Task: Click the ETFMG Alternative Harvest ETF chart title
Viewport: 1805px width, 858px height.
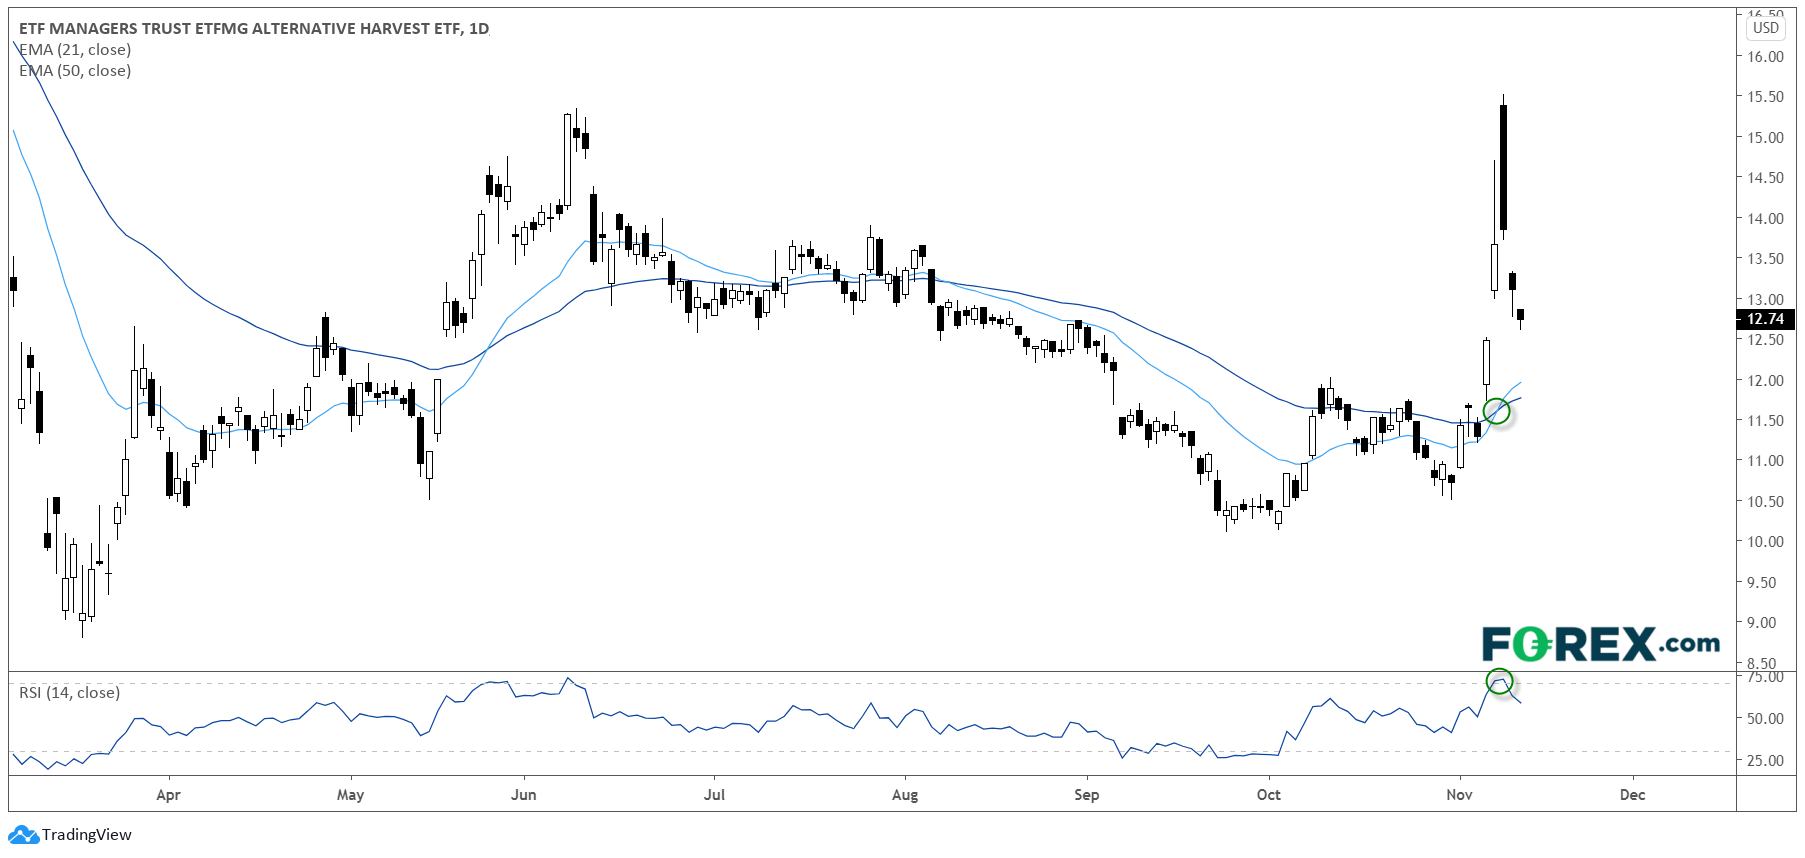Action: (x=254, y=28)
